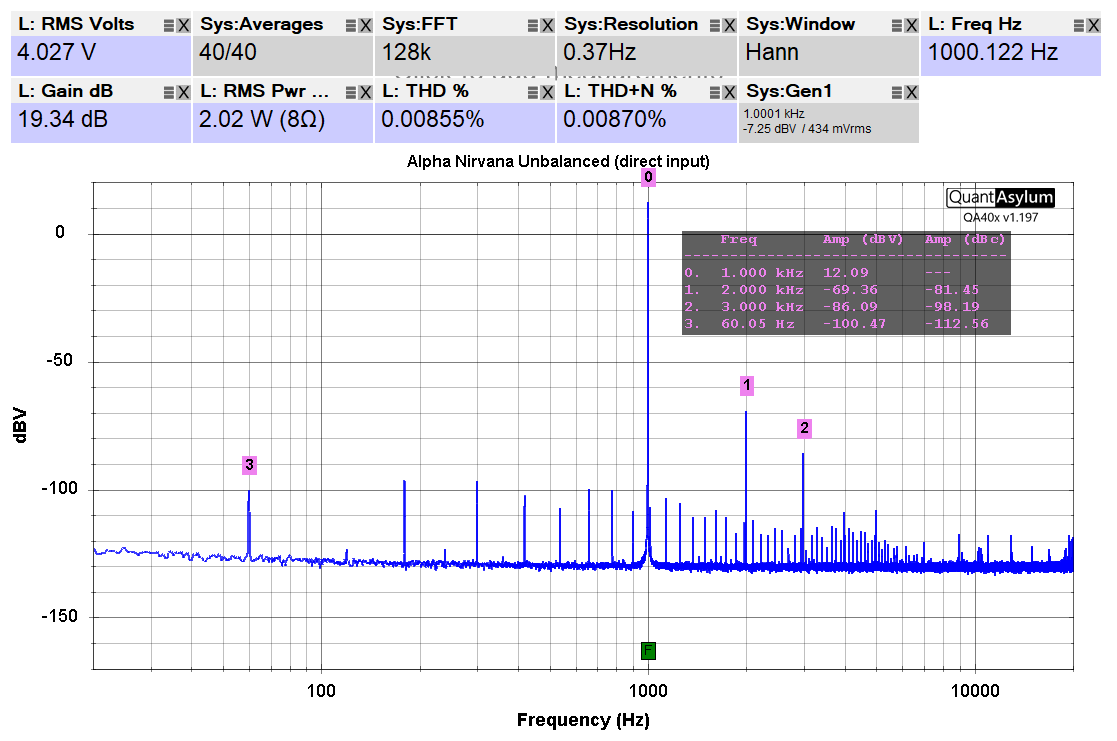
Task: Click the dBV axis label
Action: coord(20,425)
